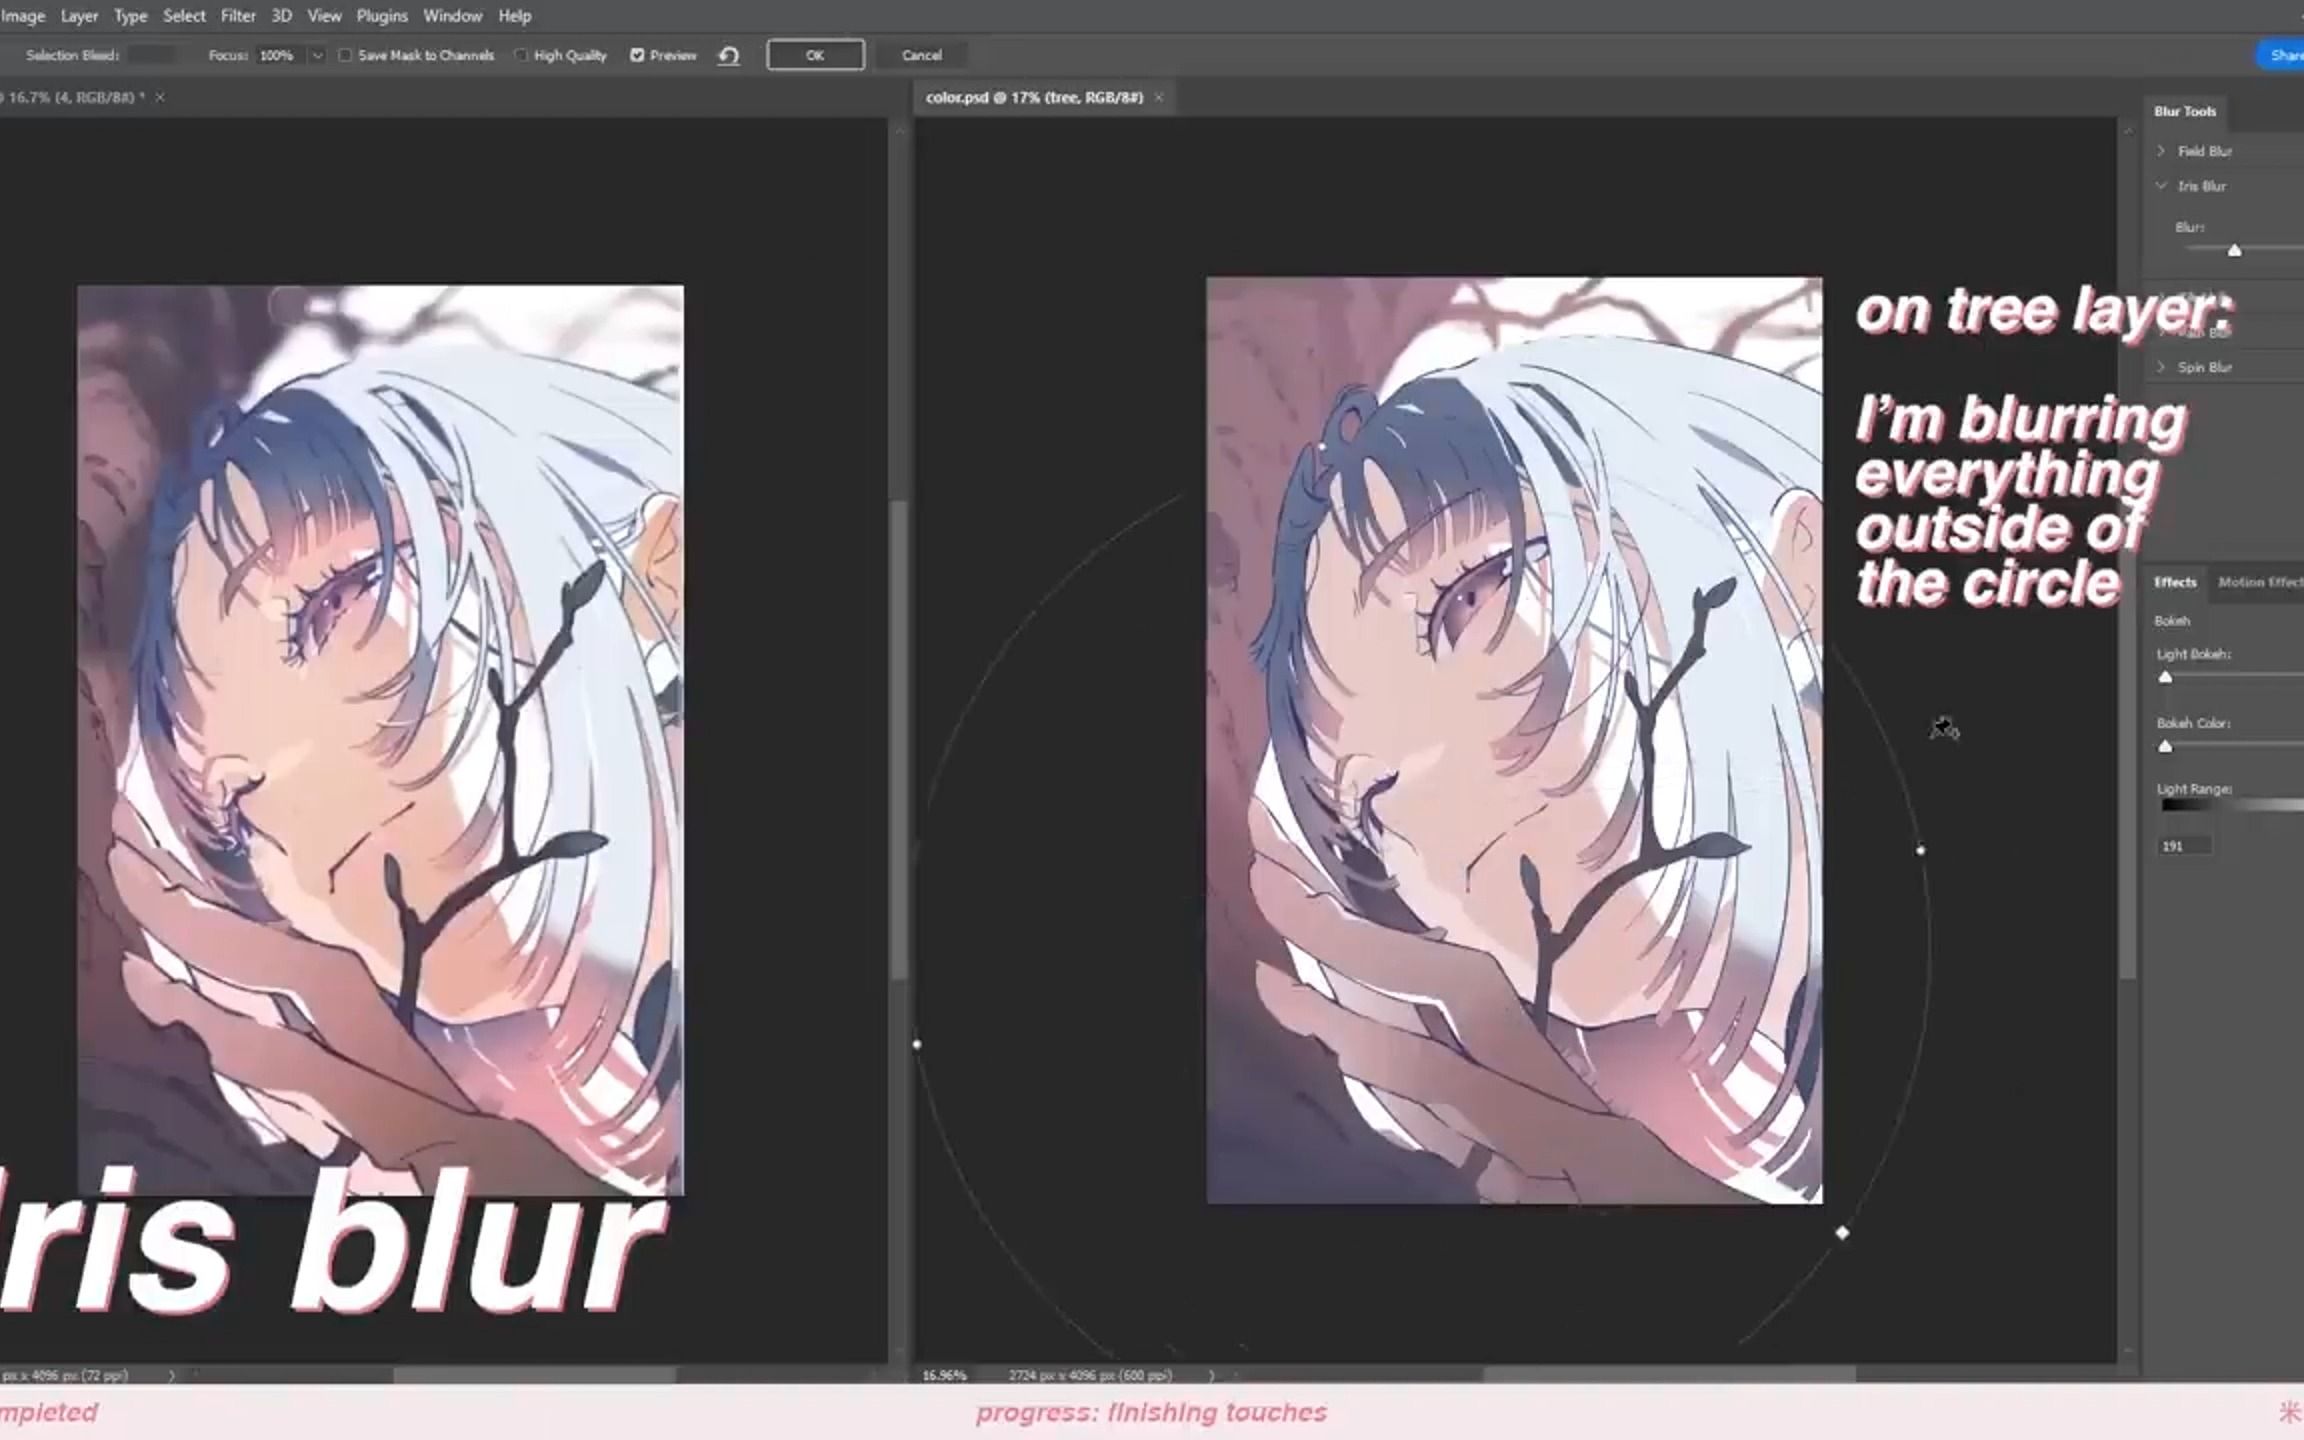Confirm the blur with OK

pyautogui.click(x=815, y=55)
